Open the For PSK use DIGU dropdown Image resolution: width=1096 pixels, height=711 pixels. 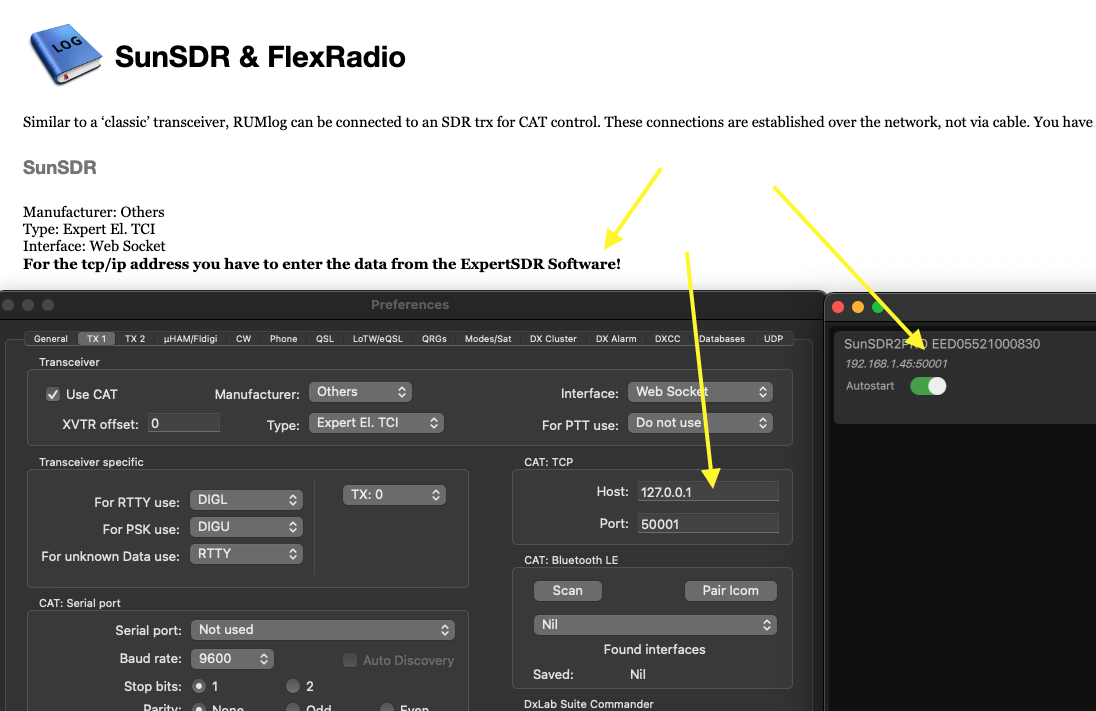246,526
